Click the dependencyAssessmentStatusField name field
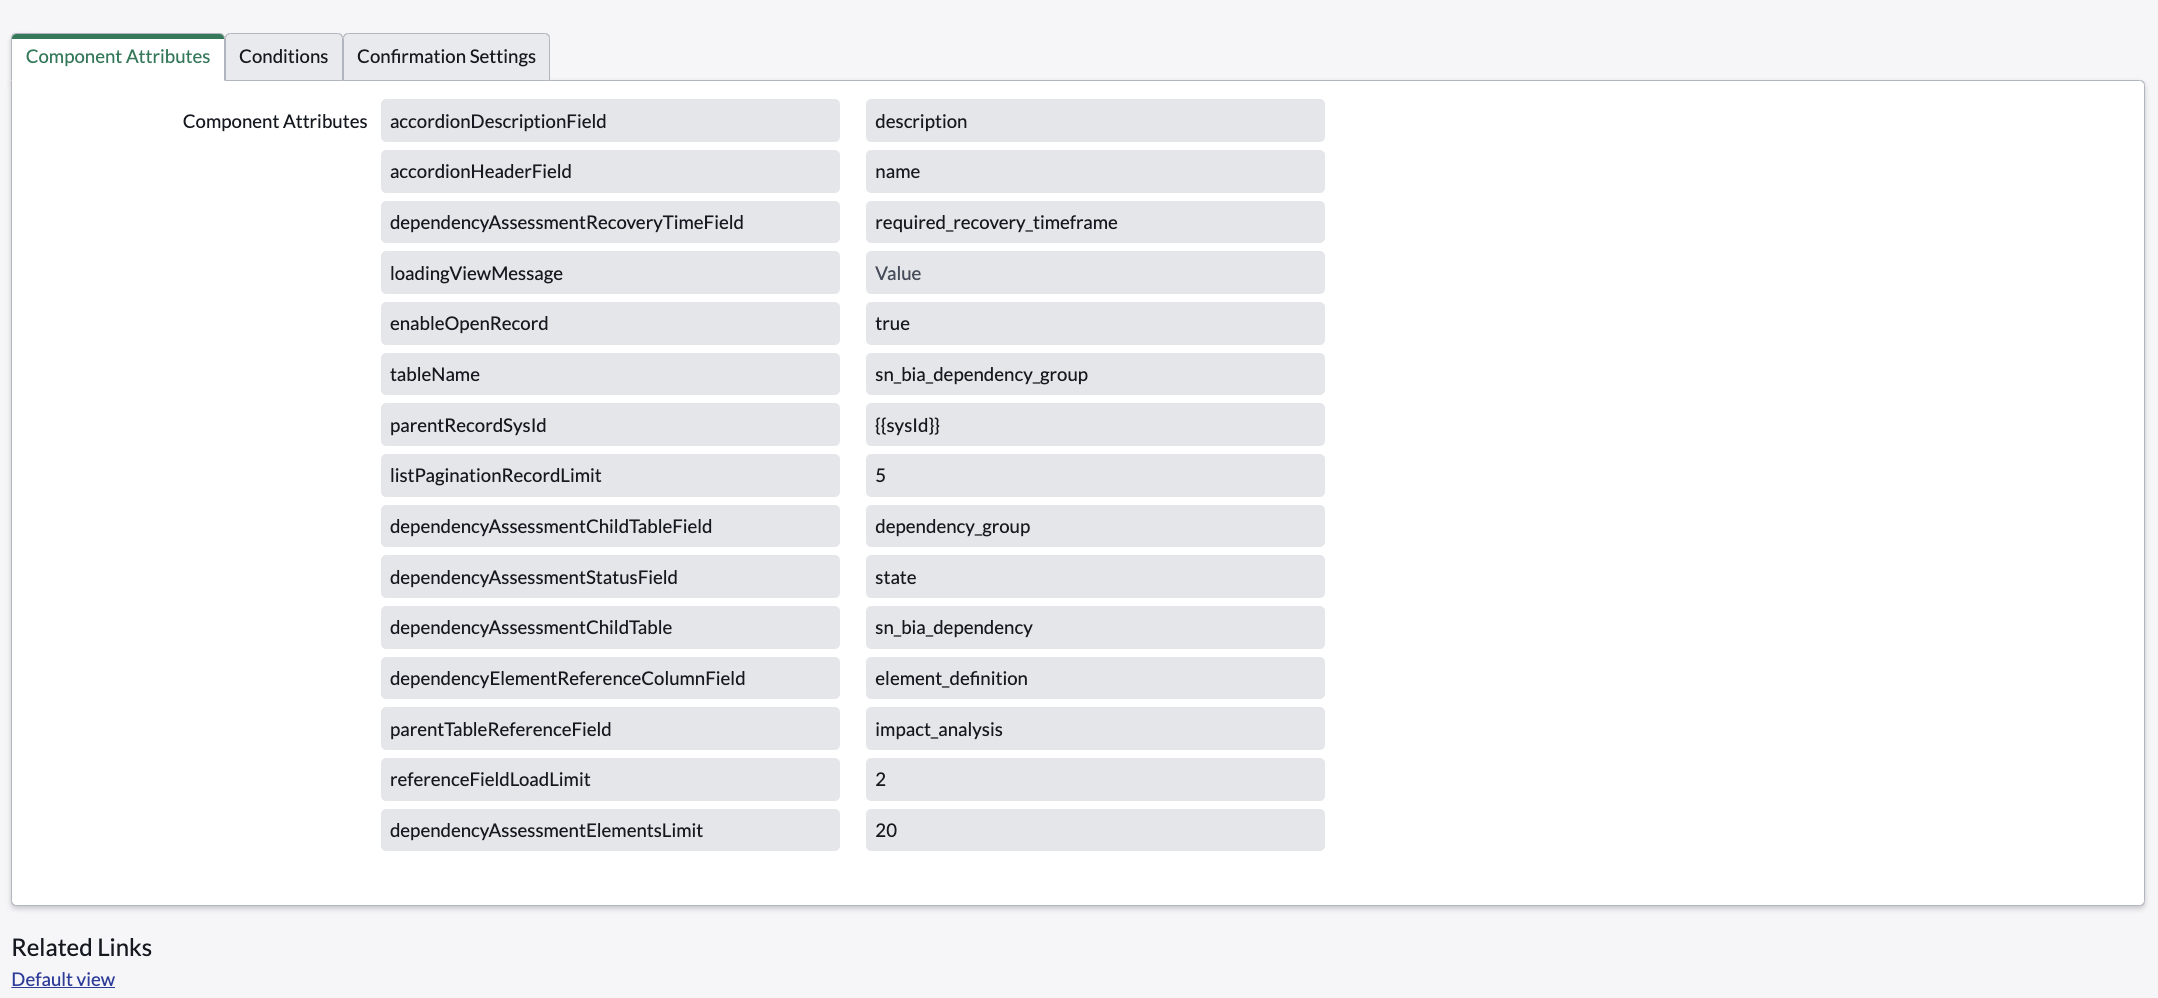The image size is (2158, 998). (610, 576)
